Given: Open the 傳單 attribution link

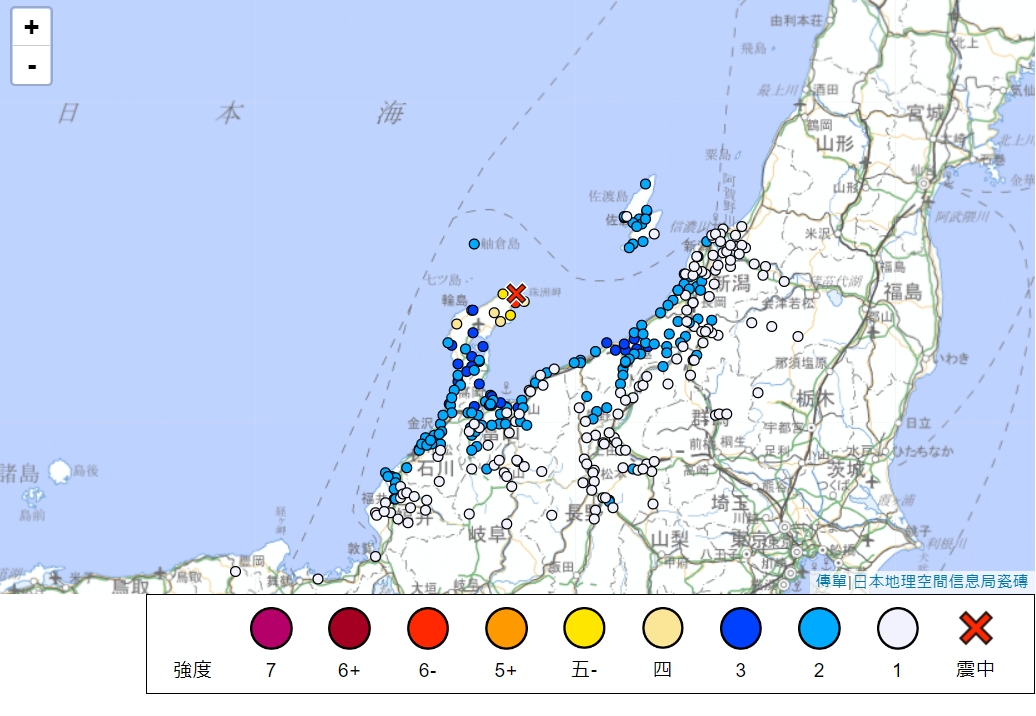Looking at the screenshot, I should coord(830,581).
